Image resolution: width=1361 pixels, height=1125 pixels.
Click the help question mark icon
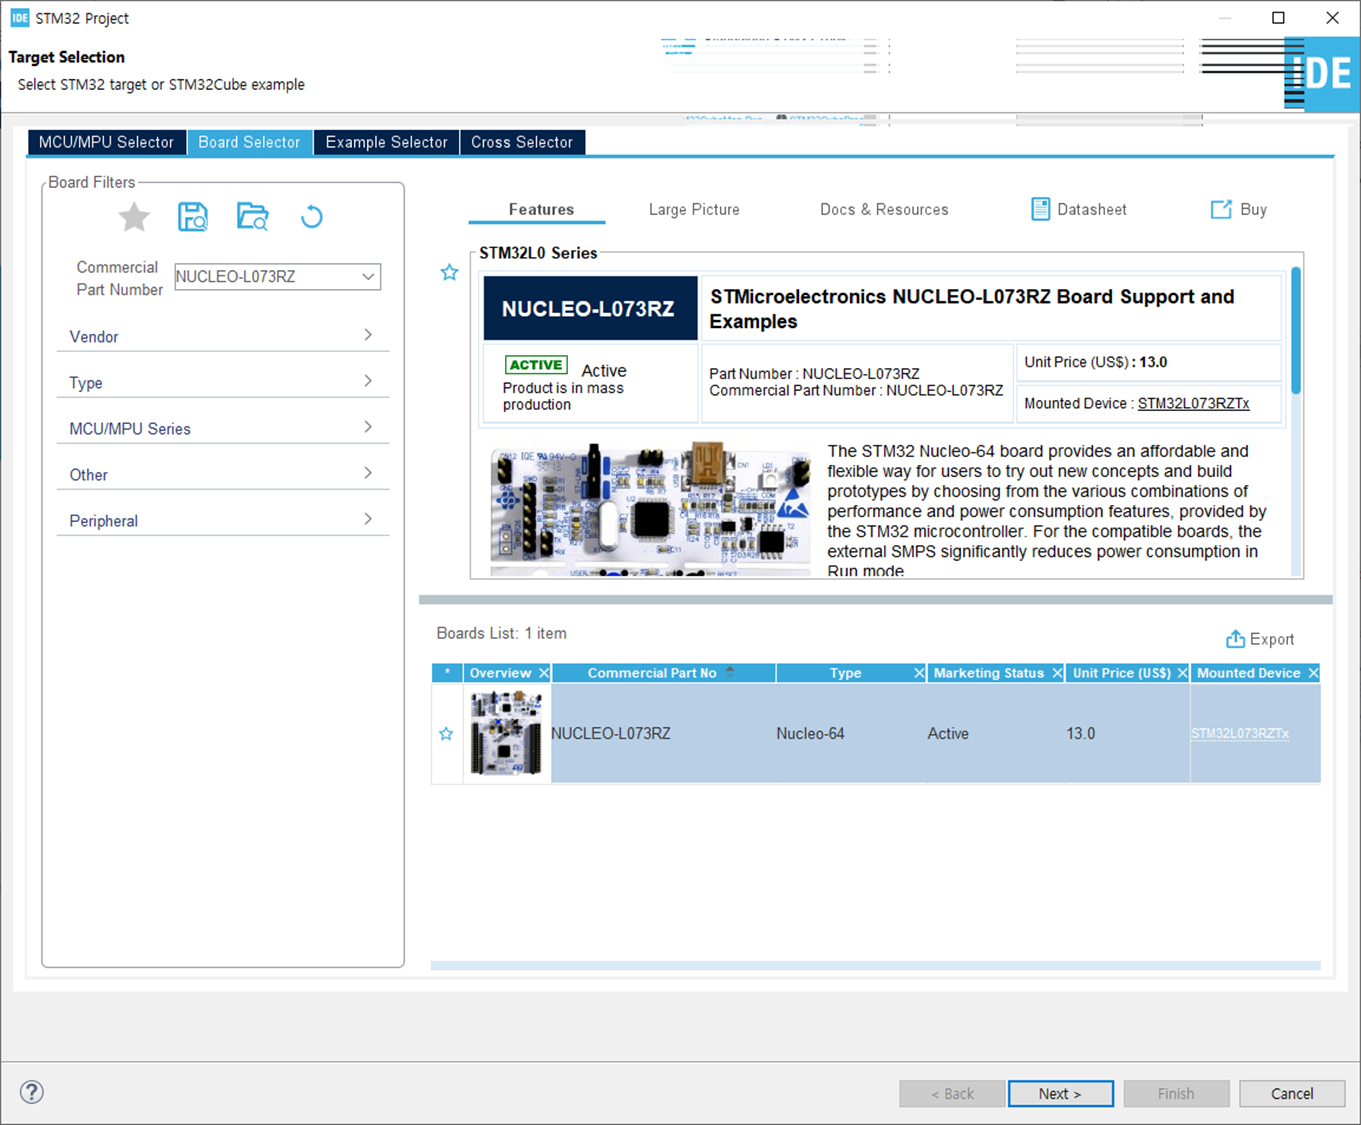point(32,1092)
